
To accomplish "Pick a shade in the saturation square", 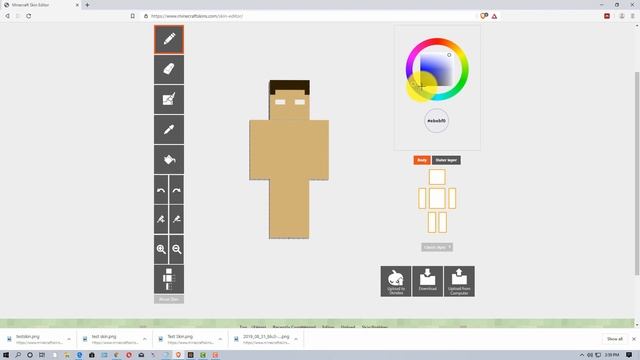I will click(436, 69).
